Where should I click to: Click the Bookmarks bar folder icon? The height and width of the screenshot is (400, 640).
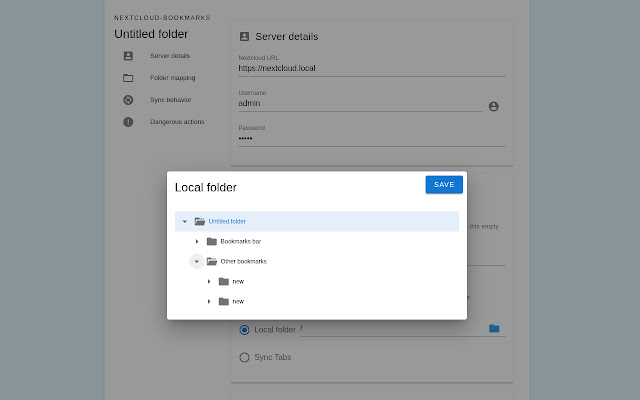click(212, 241)
